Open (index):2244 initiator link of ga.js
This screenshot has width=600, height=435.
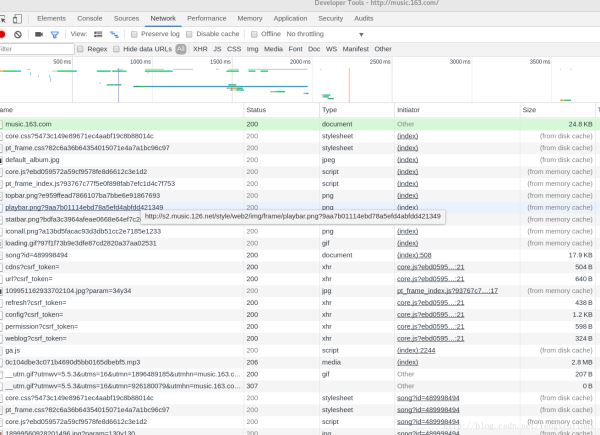pyautogui.click(x=416, y=350)
